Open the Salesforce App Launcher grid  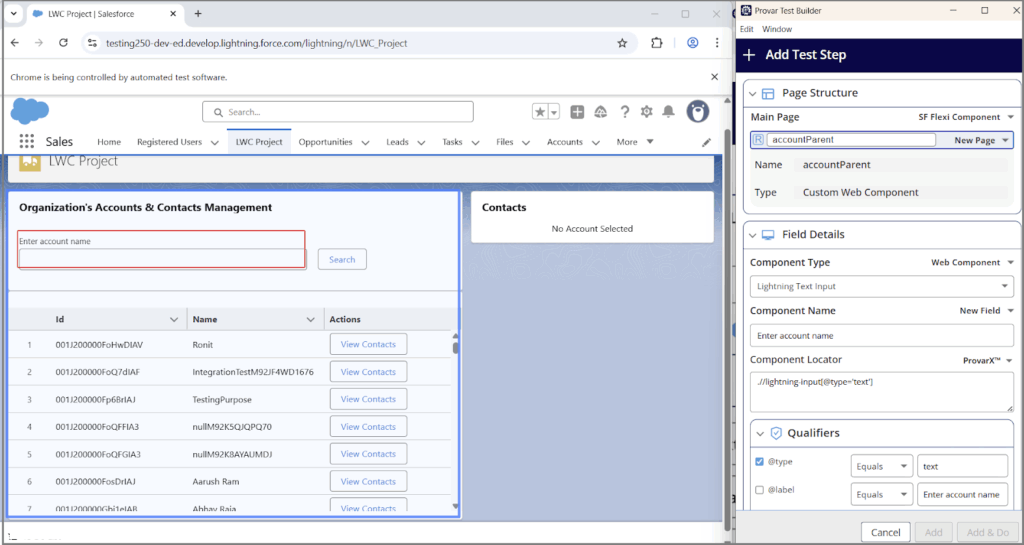(x=26, y=142)
